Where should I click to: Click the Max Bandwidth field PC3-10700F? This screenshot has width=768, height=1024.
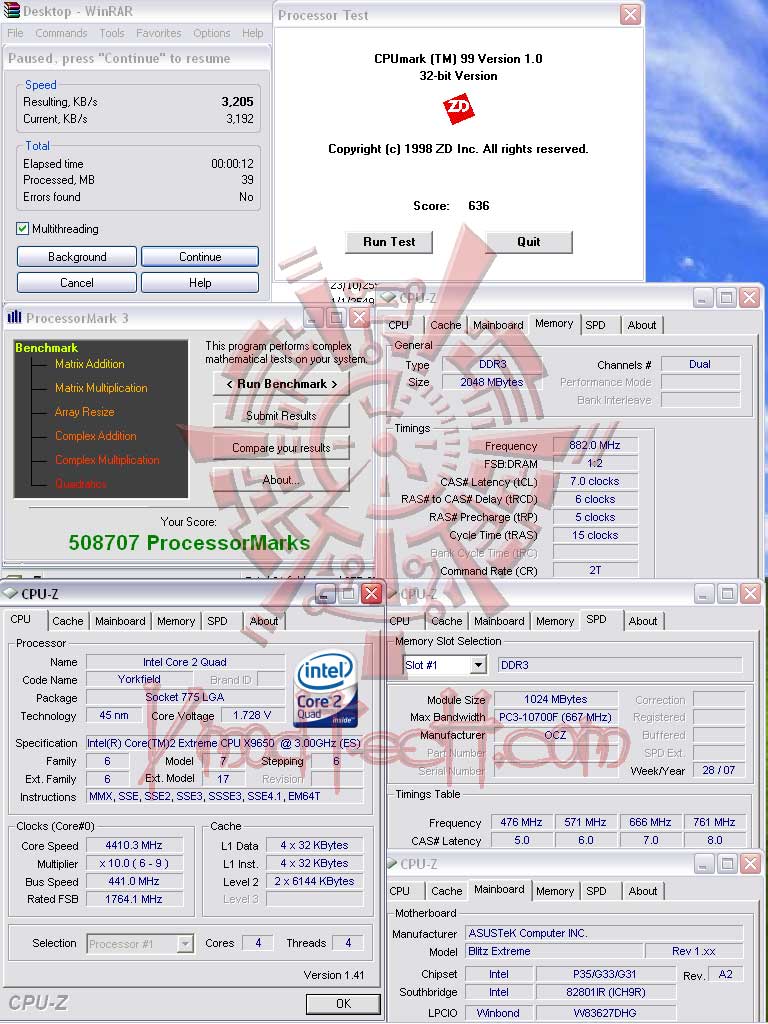(x=555, y=717)
